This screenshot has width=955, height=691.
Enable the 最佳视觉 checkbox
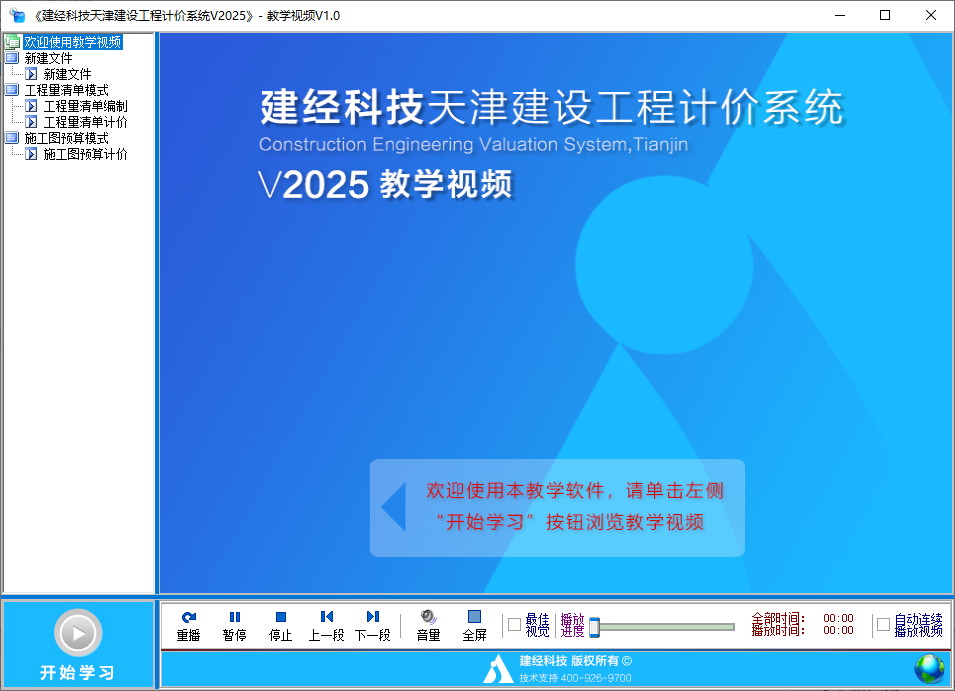tap(515, 625)
